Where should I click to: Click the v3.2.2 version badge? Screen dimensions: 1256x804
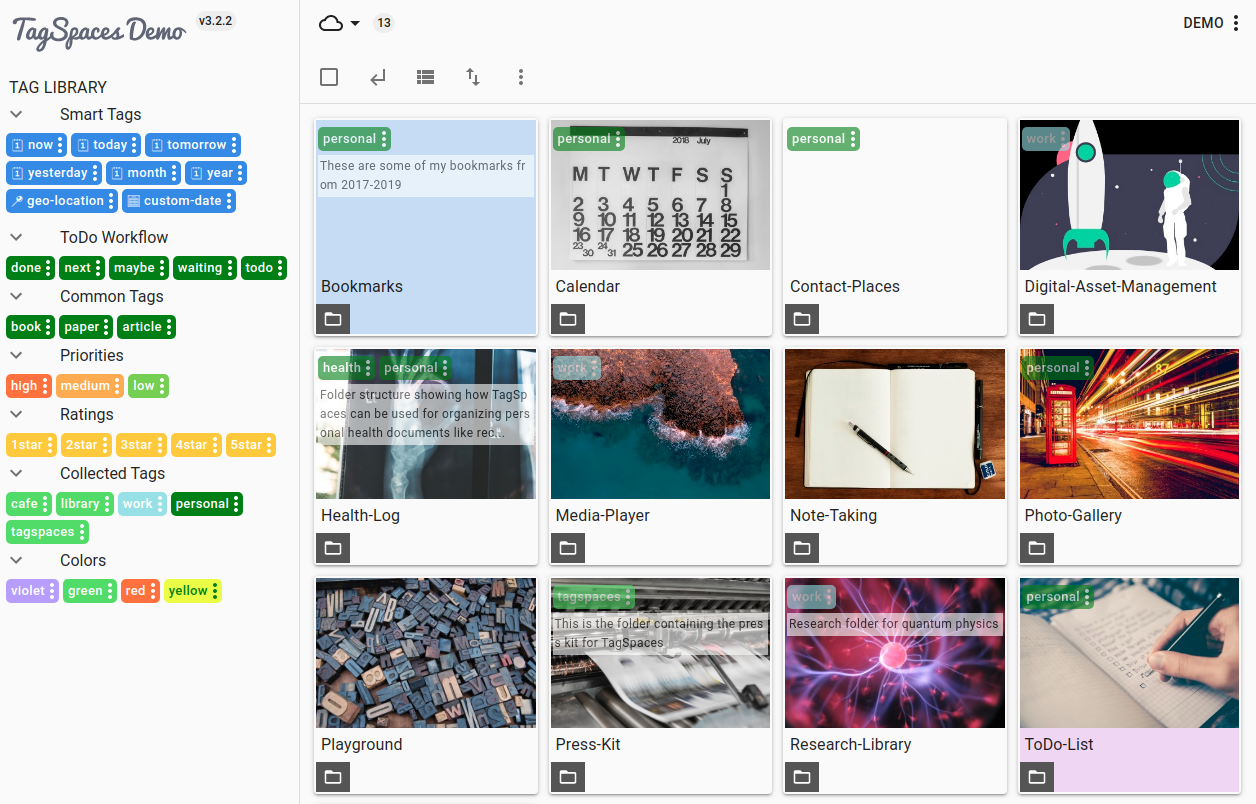[x=215, y=20]
